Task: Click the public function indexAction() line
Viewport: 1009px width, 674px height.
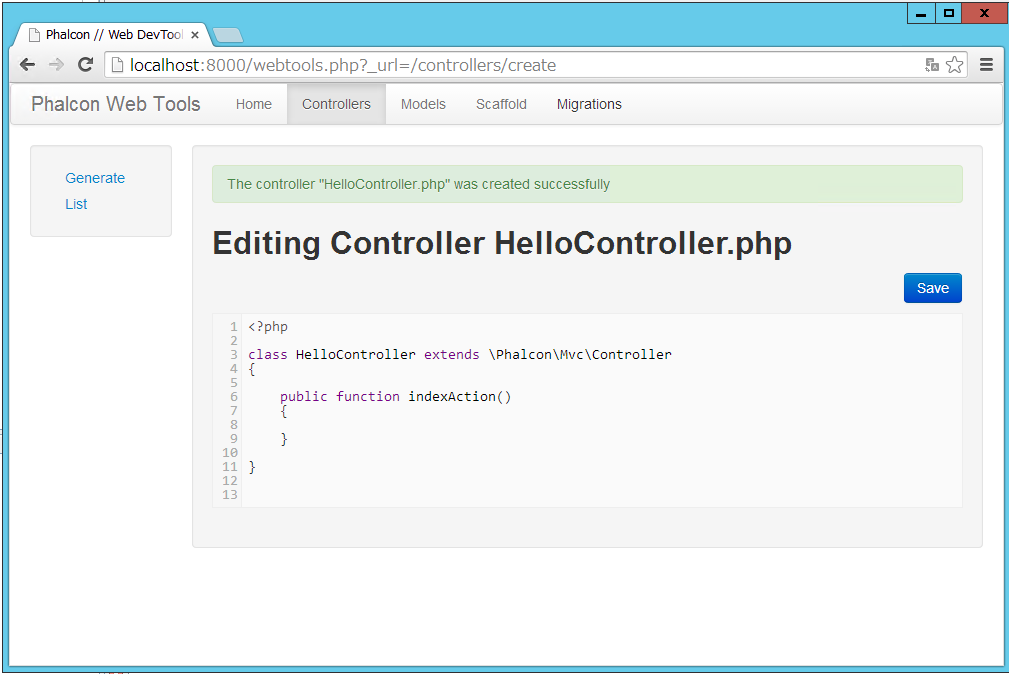Action: click(395, 397)
